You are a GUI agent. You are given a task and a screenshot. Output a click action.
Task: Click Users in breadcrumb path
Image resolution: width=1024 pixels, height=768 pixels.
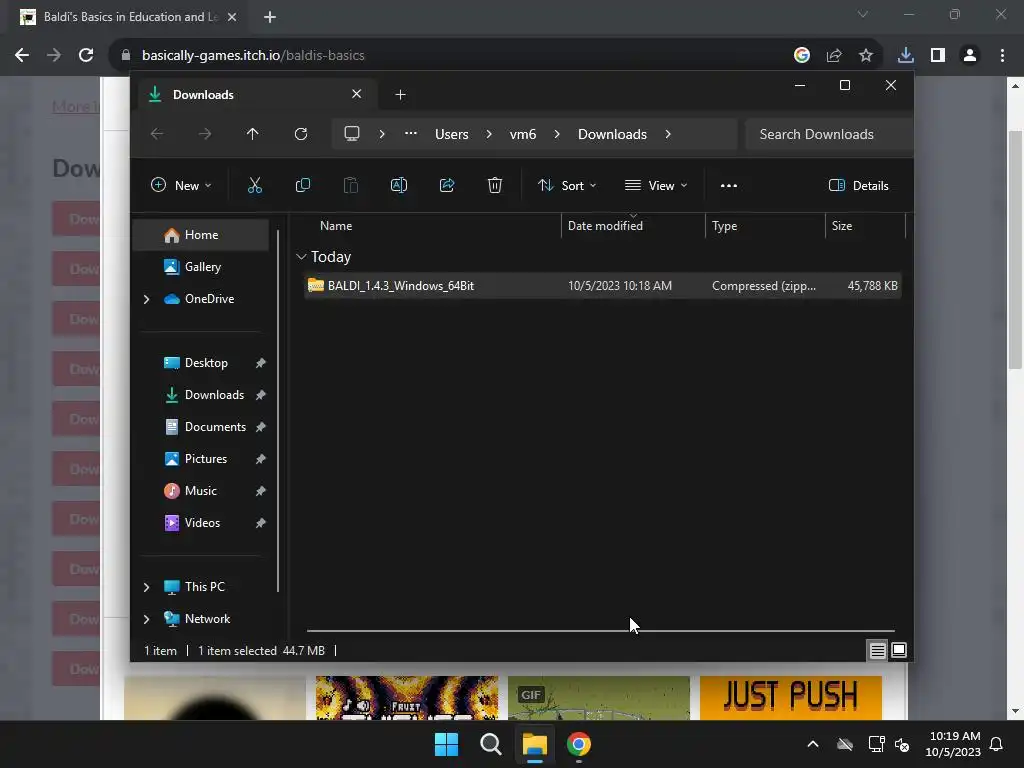click(x=452, y=134)
